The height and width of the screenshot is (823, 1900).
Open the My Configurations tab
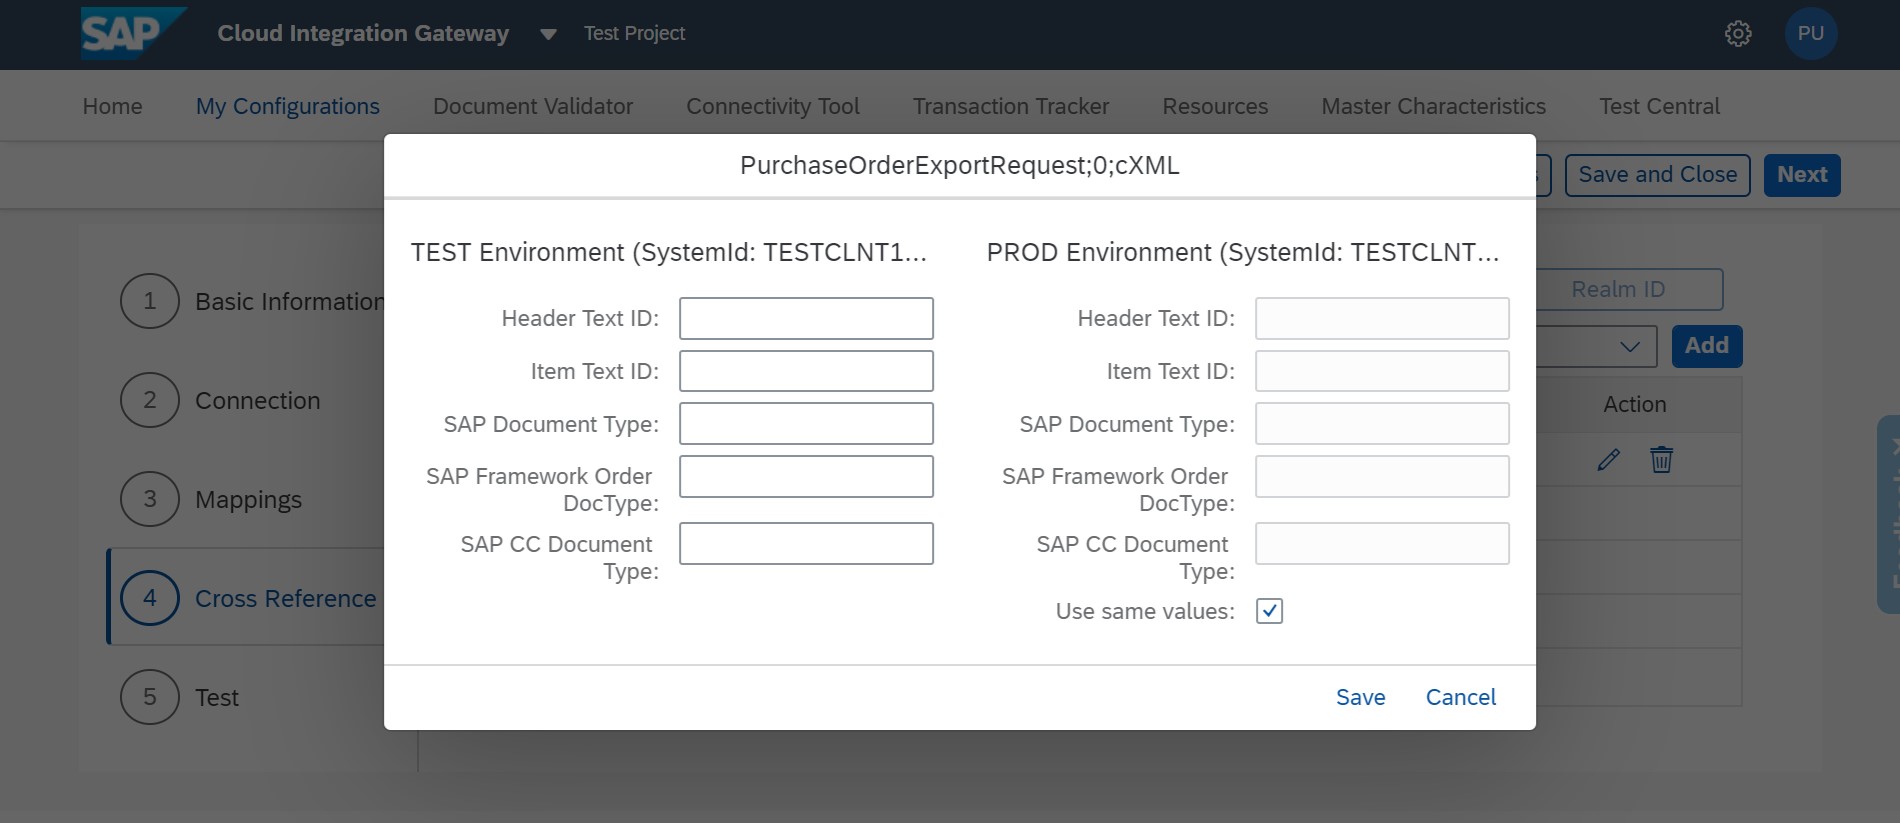tap(288, 106)
